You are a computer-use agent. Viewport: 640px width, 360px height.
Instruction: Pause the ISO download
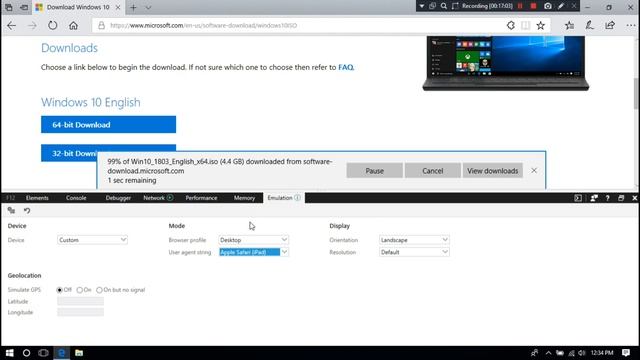(x=374, y=171)
